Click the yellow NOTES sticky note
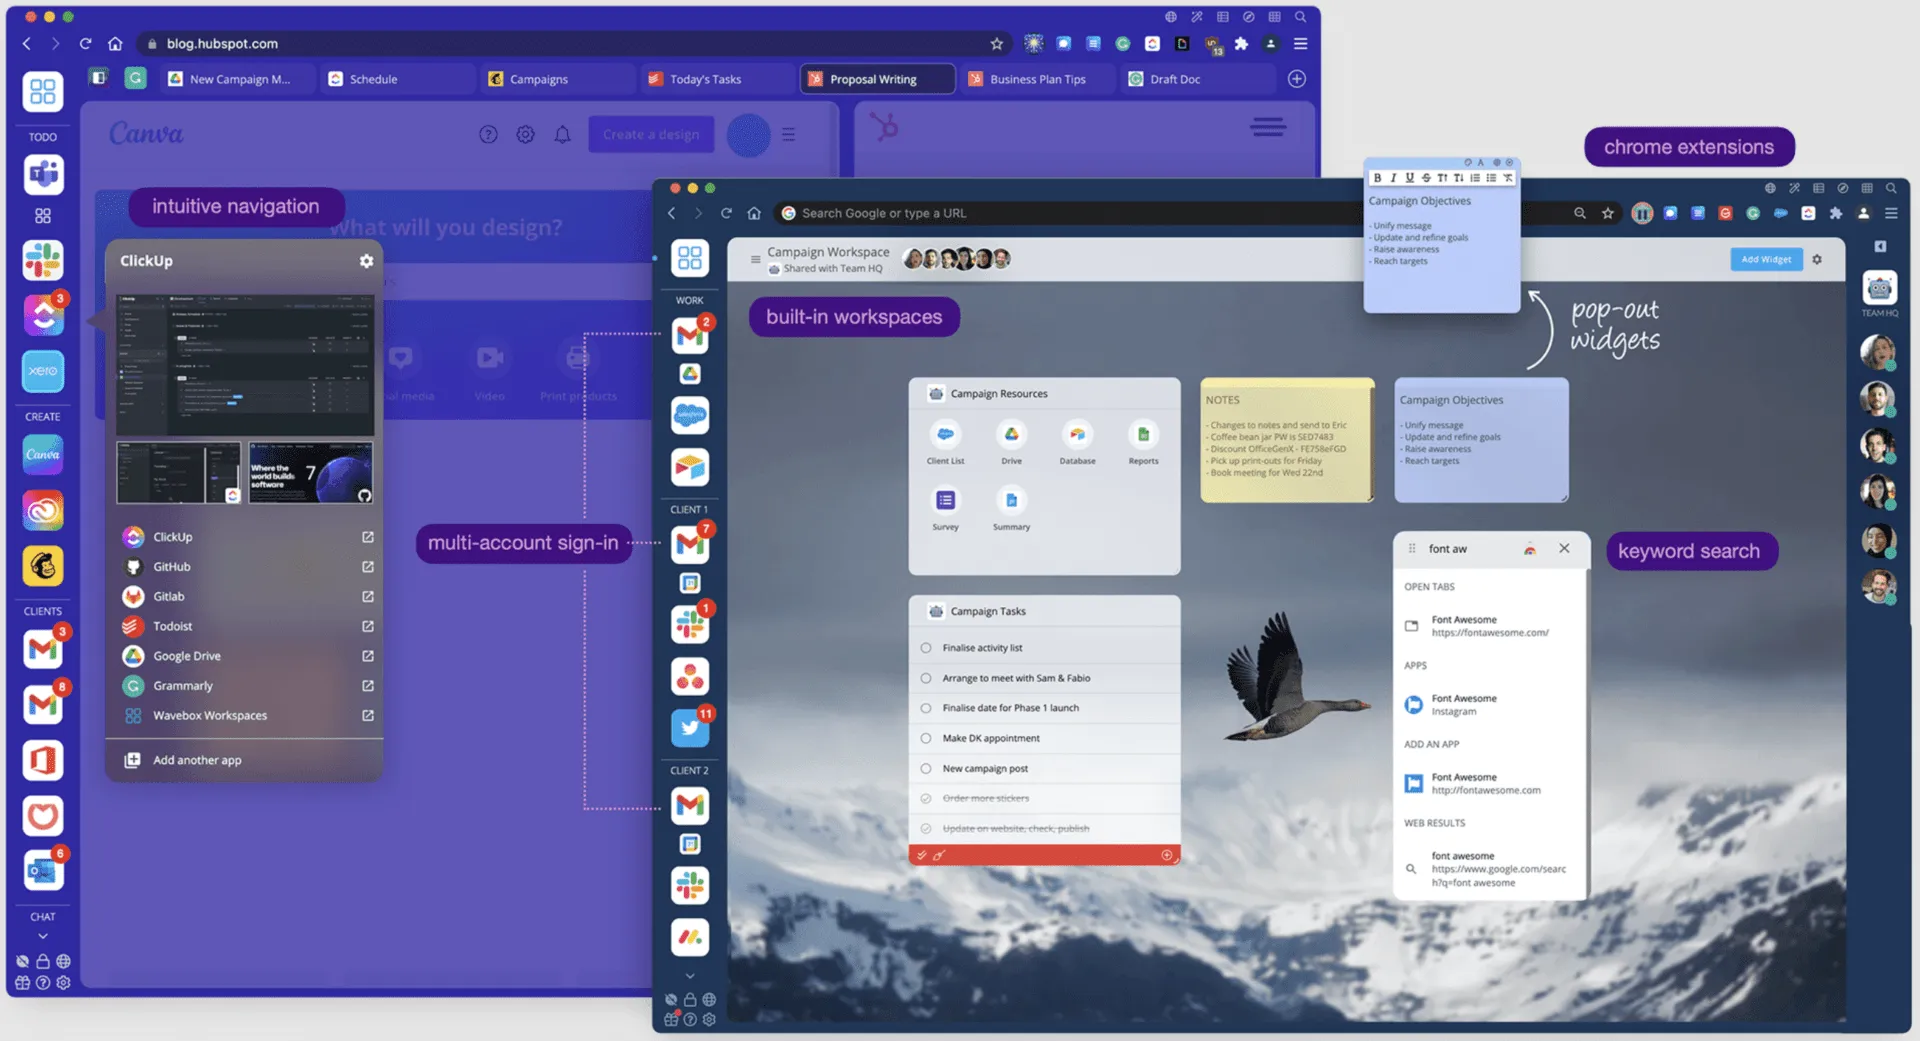Screen dimensions: 1920x1041 pyautogui.click(x=1287, y=440)
